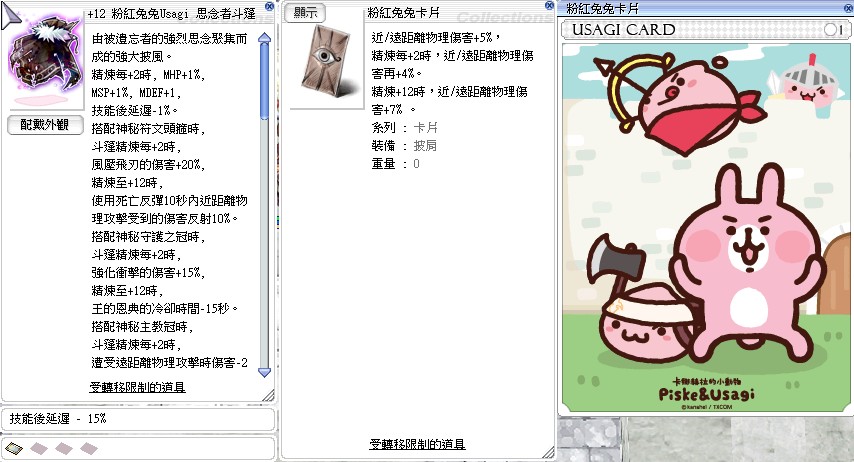Close the 粉紅兔兔卡片 description window
The height and width of the screenshot is (462, 854).
tap(549, 5)
